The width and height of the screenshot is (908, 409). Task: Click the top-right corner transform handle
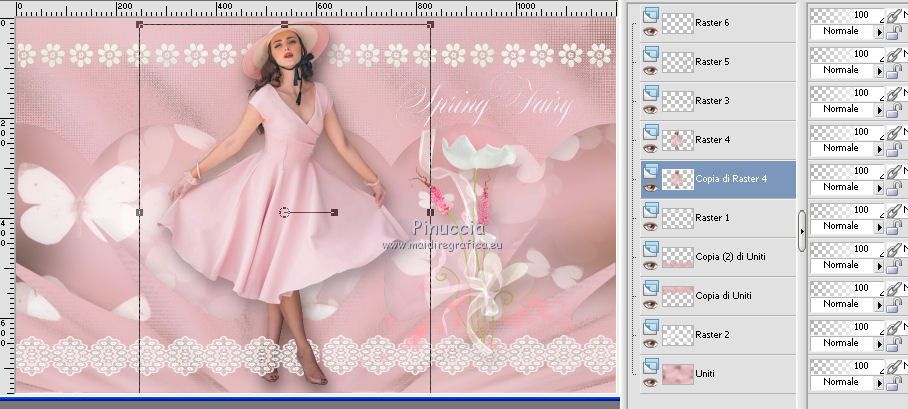click(430, 24)
